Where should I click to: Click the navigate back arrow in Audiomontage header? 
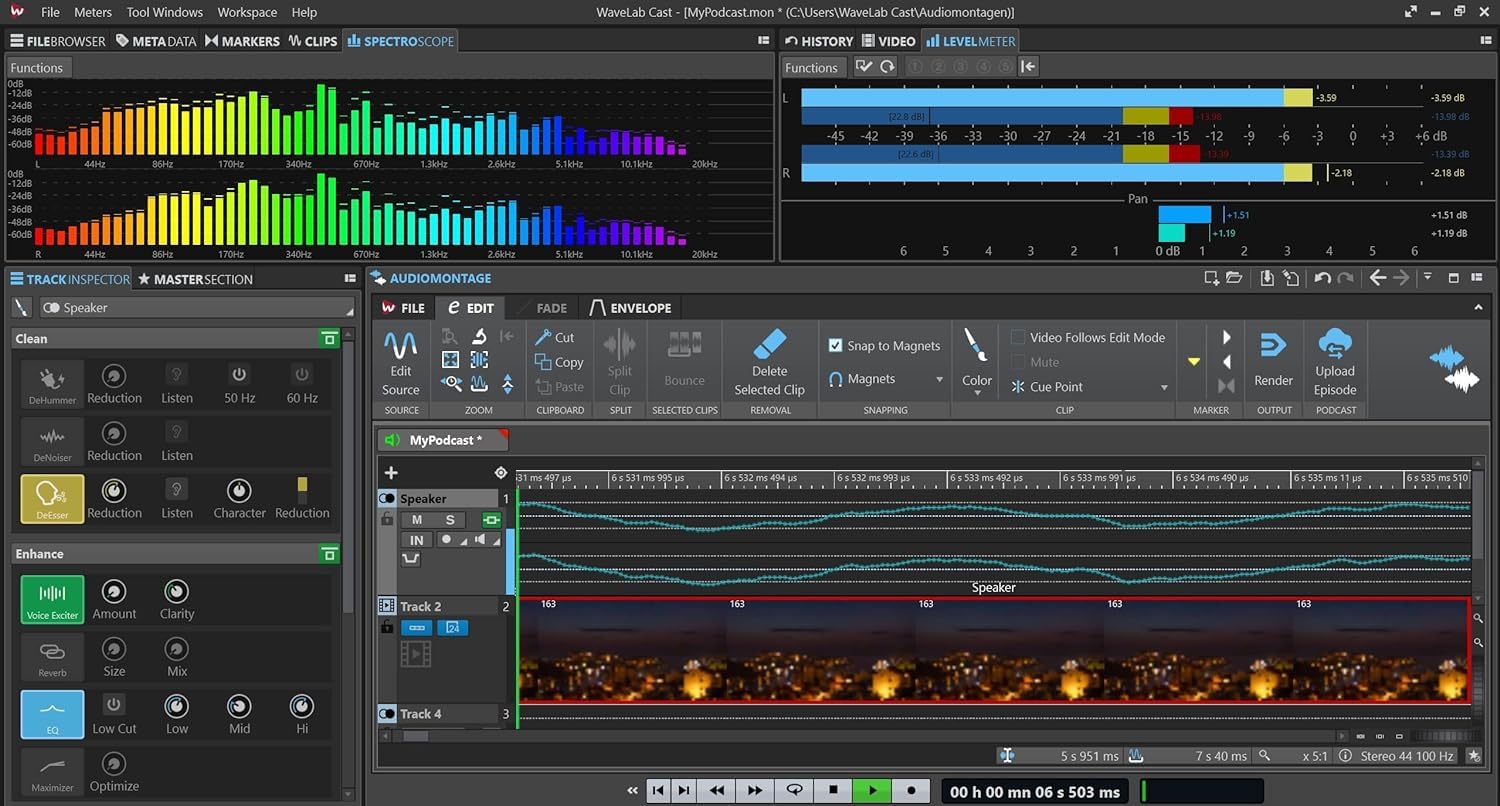pyautogui.click(x=1377, y=278)
